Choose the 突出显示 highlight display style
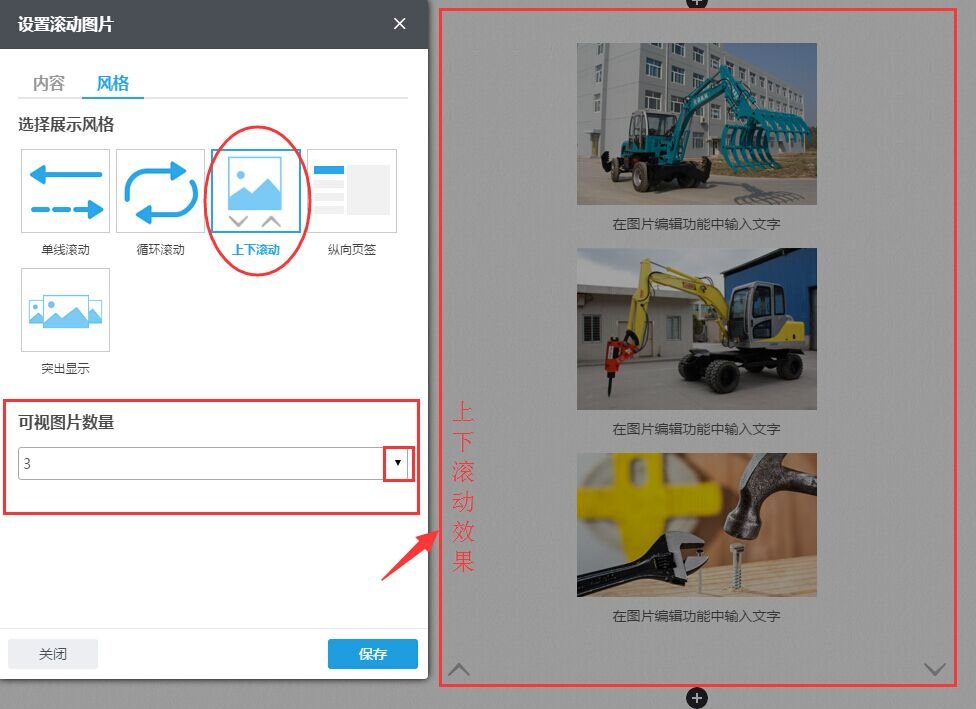 click(x=65, y=310)
